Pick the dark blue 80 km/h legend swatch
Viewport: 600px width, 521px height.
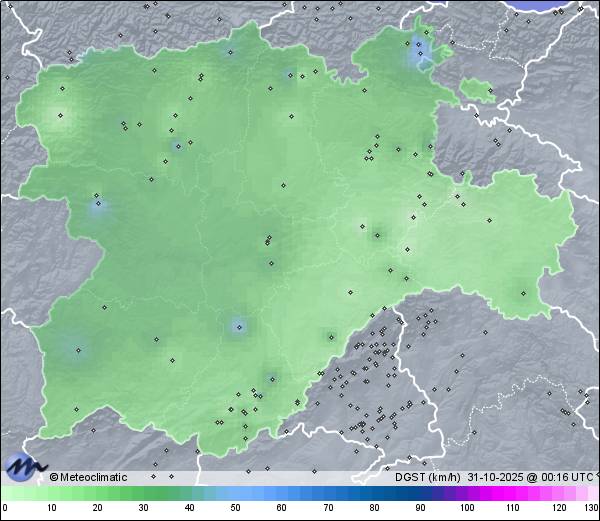click(x=374, y=494)
